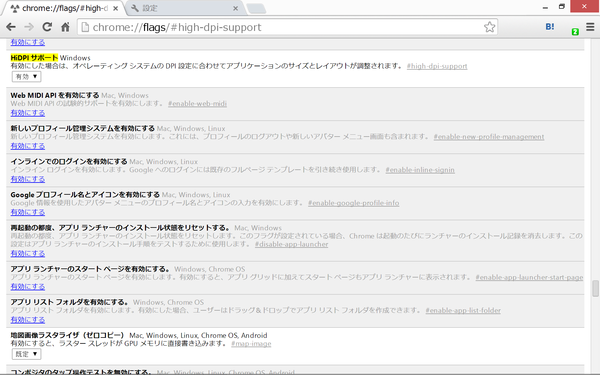Close the 設定 tab
Image resolution: width=600 pixels, height=375 pixels.
click(x=235, y=8)
